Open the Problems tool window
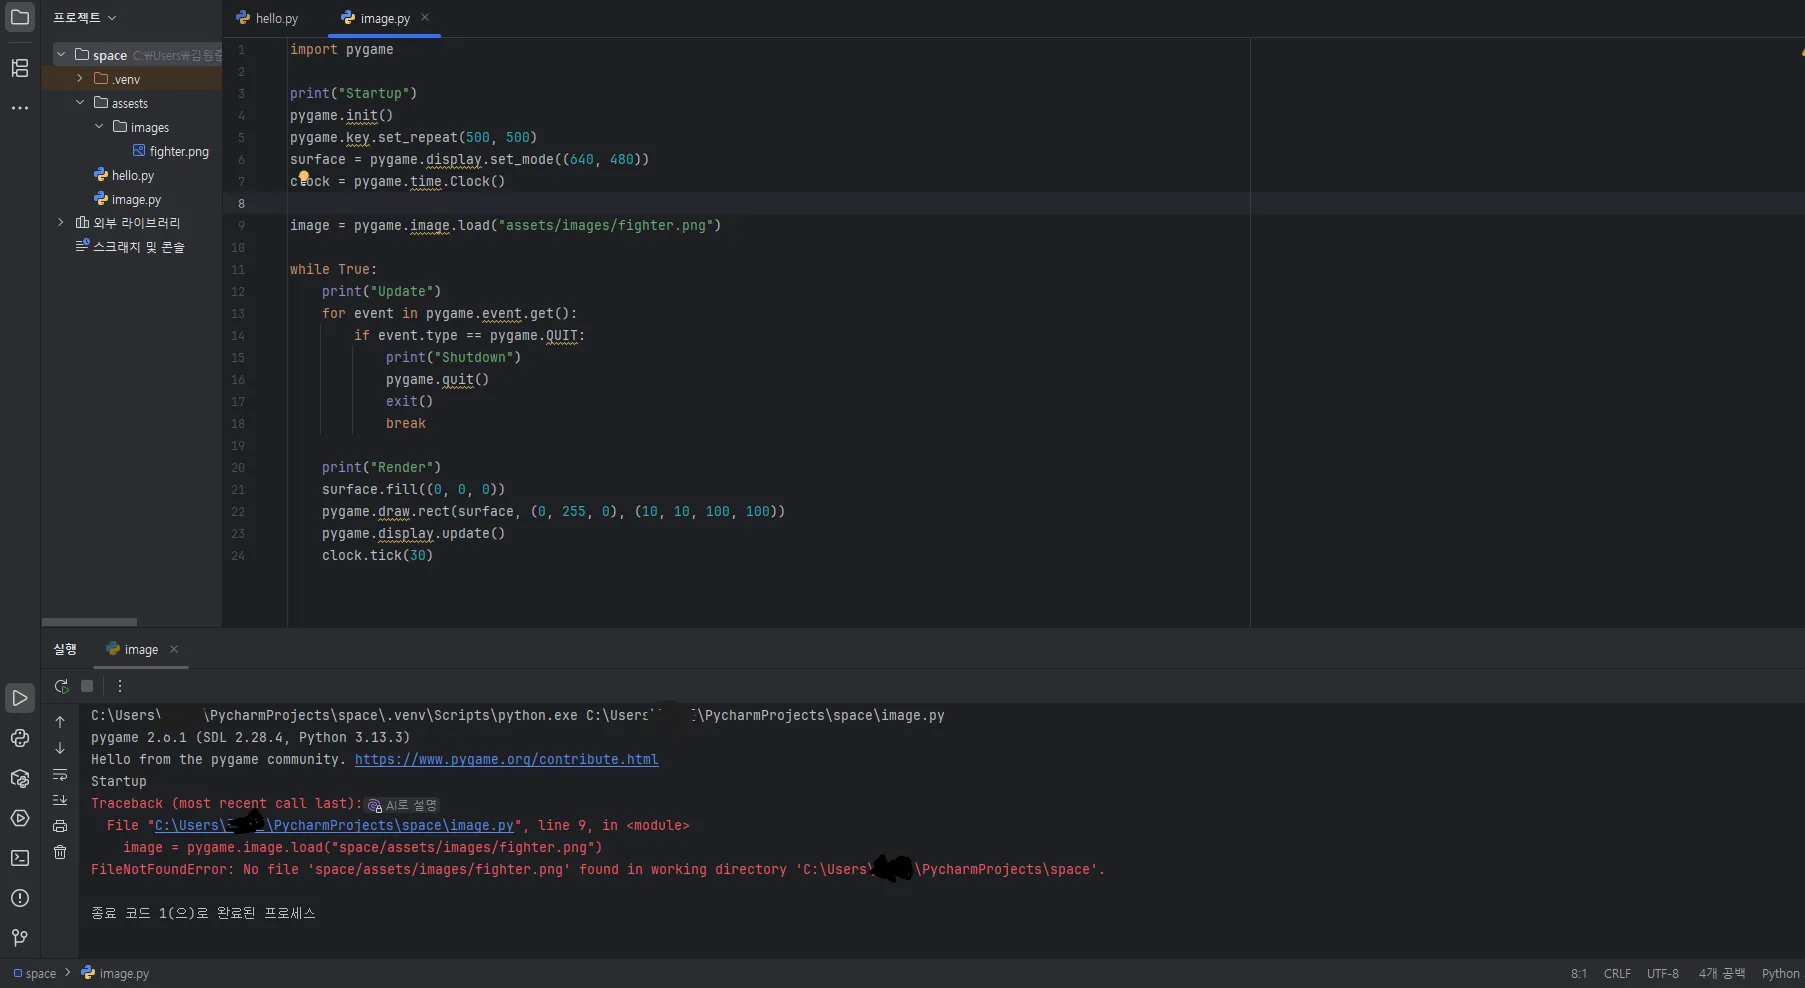The width and height of the screenshot is (1805, 988). pos(20,898)
